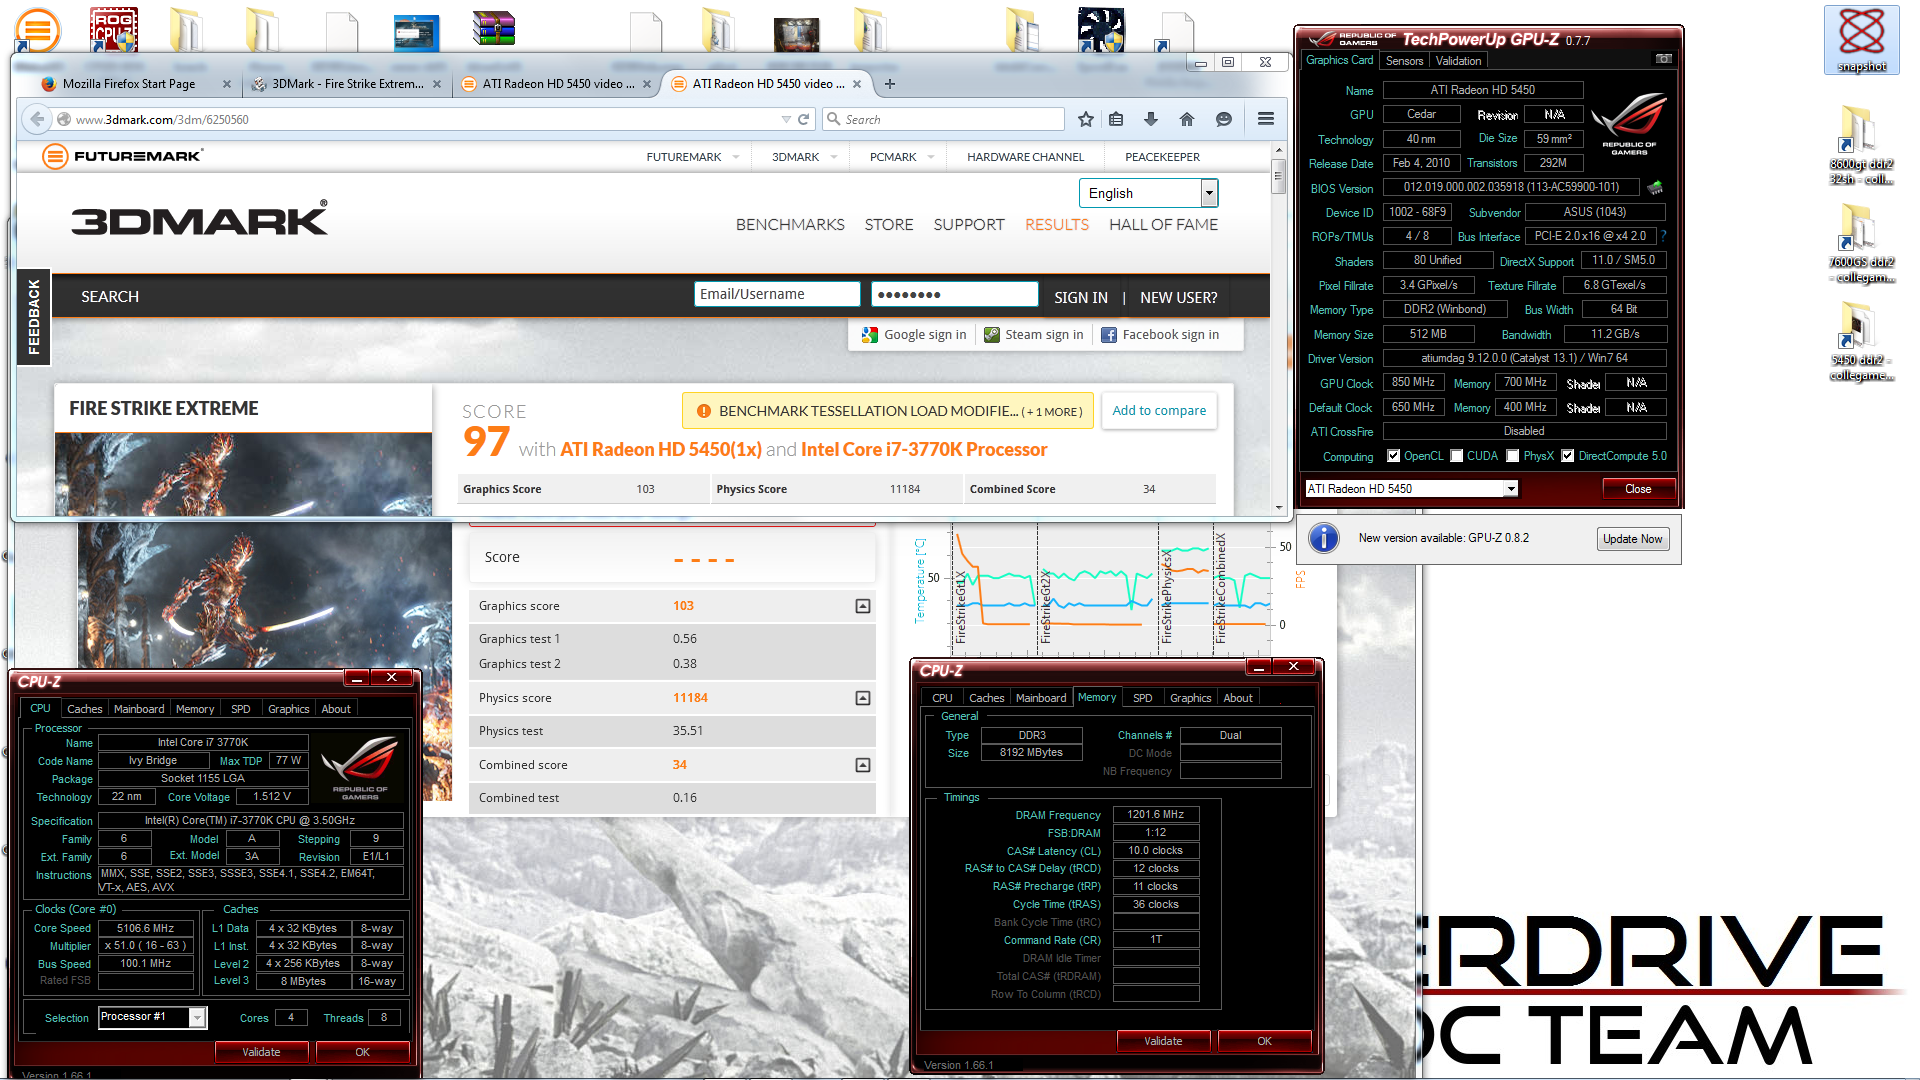Click the Email/Username input field
The image size is (1920, 1080).
coord(777,294)
